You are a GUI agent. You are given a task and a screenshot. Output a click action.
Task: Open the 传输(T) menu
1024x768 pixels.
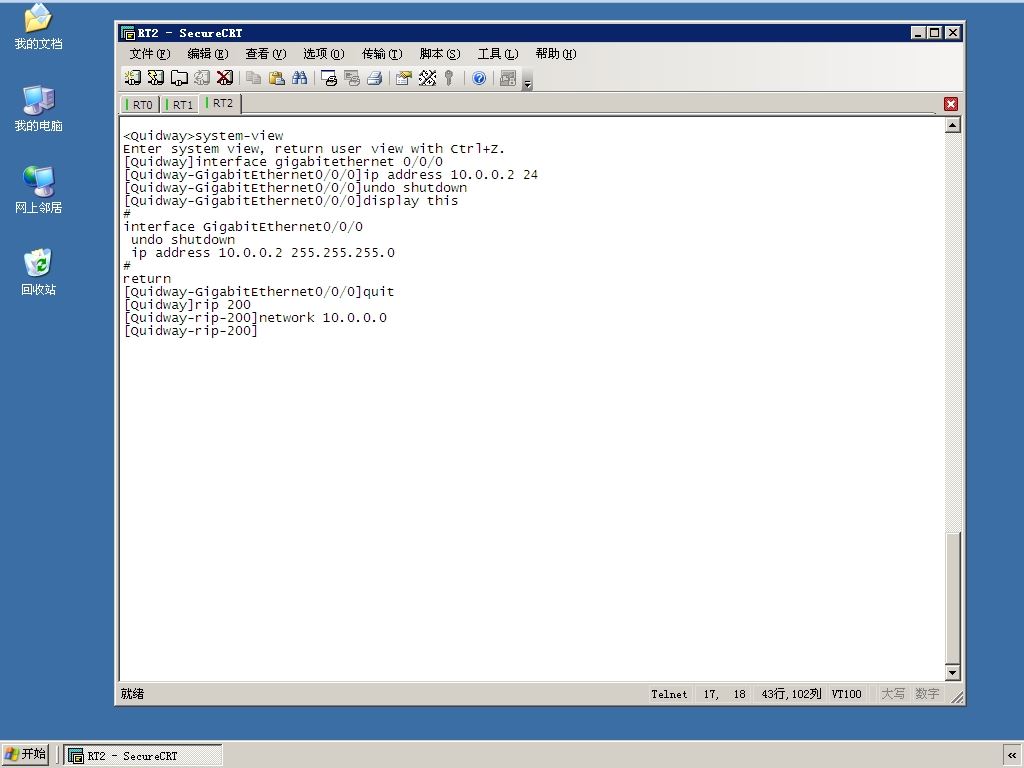click(382, 54)
